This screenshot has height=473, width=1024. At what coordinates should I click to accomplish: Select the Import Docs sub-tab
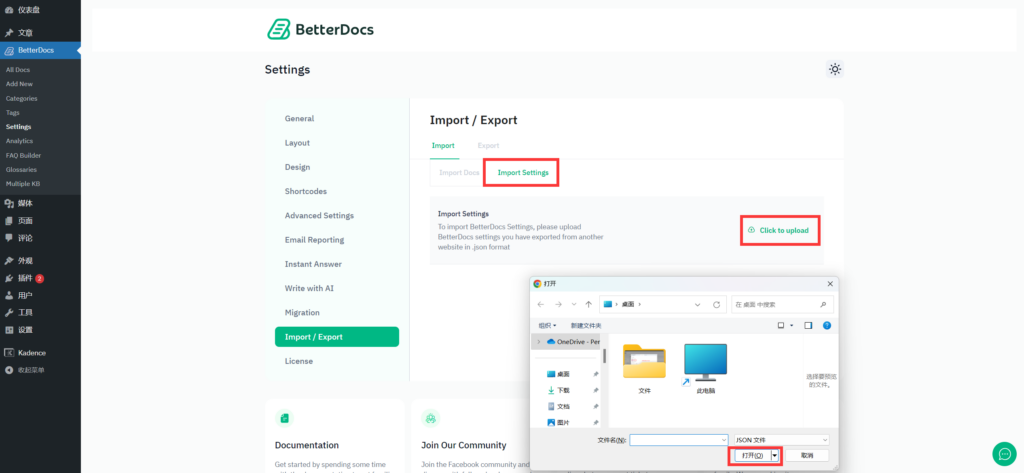459,172
